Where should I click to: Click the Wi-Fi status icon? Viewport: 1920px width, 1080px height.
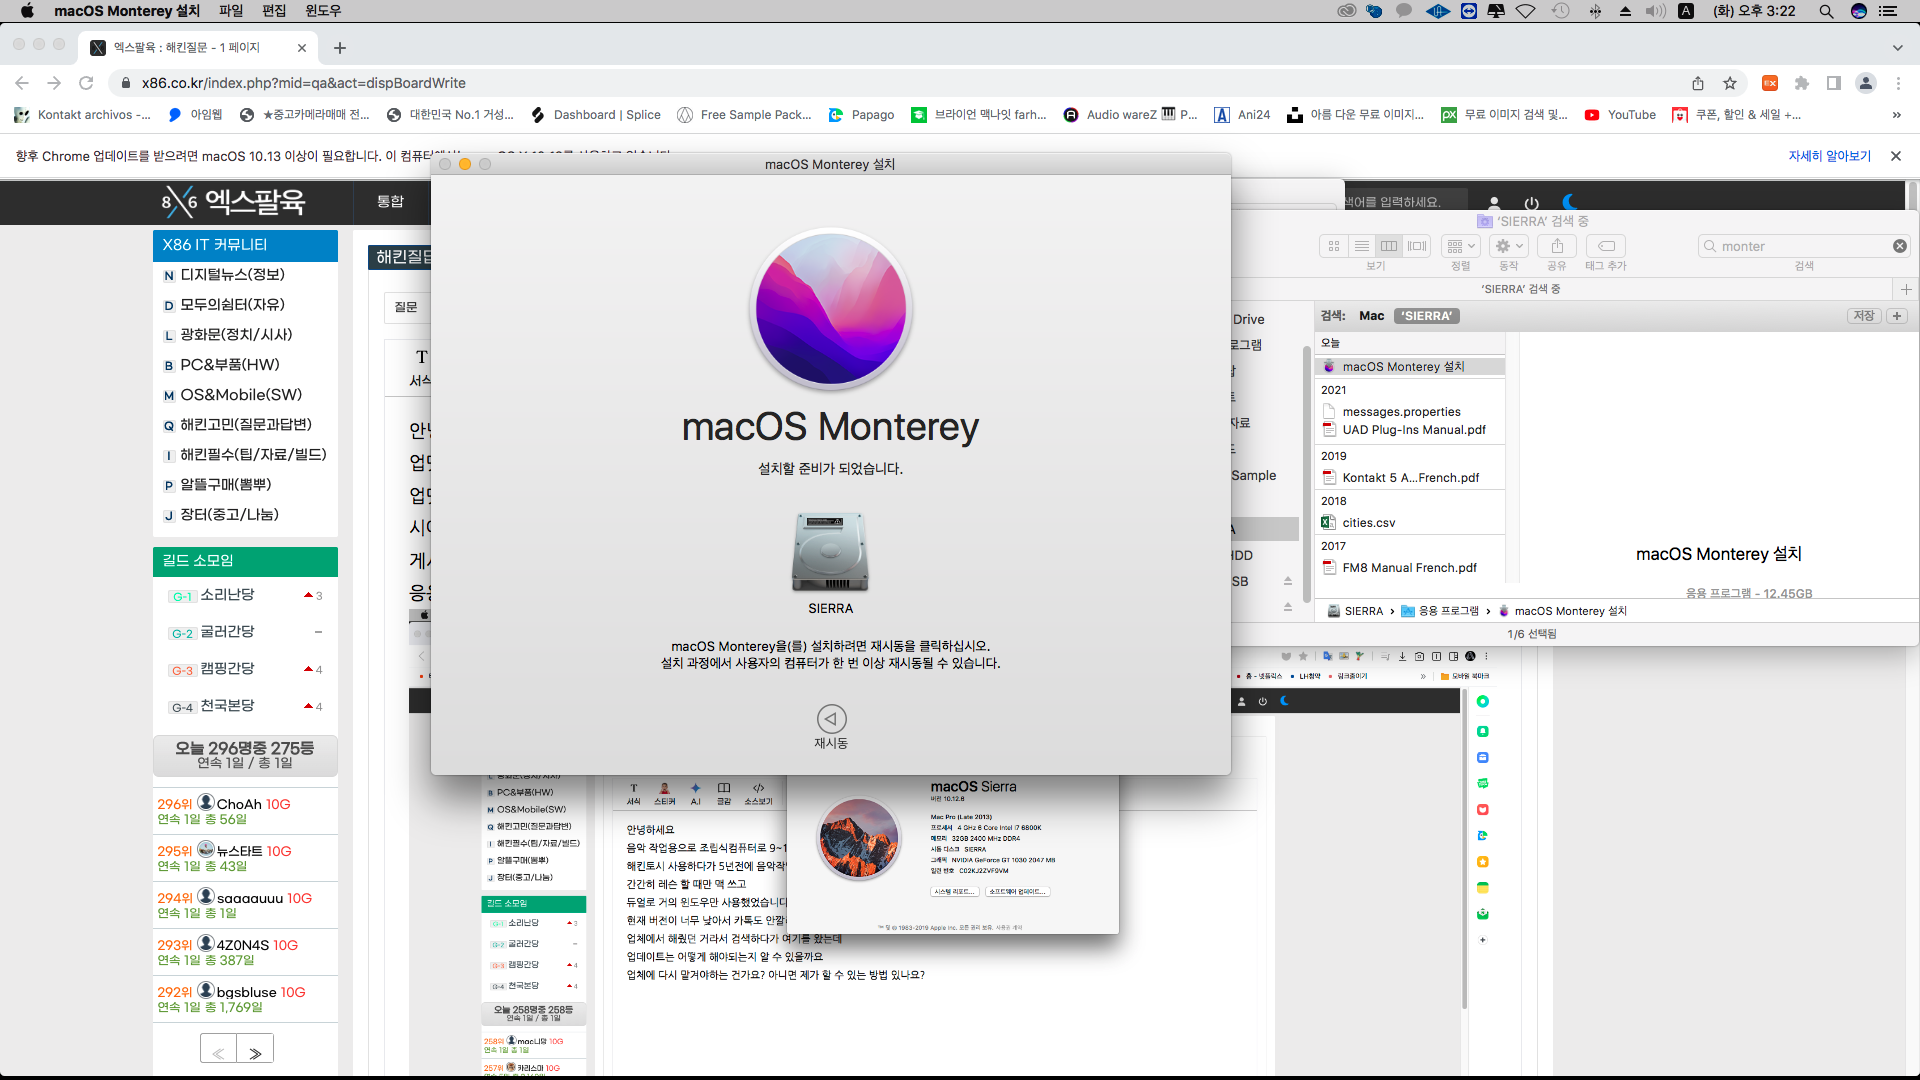pos(1526,11)
